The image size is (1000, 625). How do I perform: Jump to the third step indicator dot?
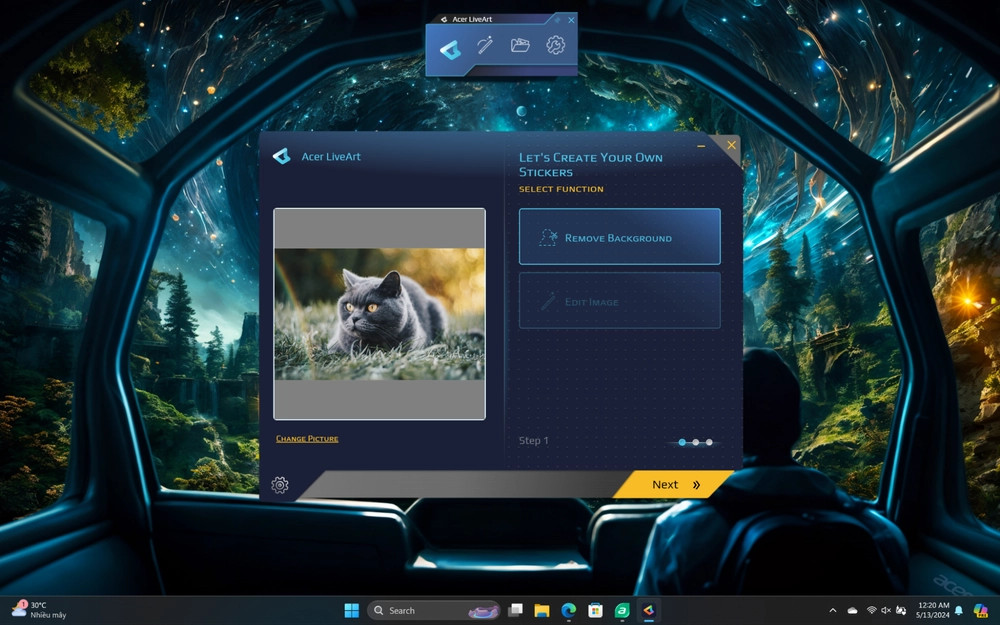click(x=709, y=442)
